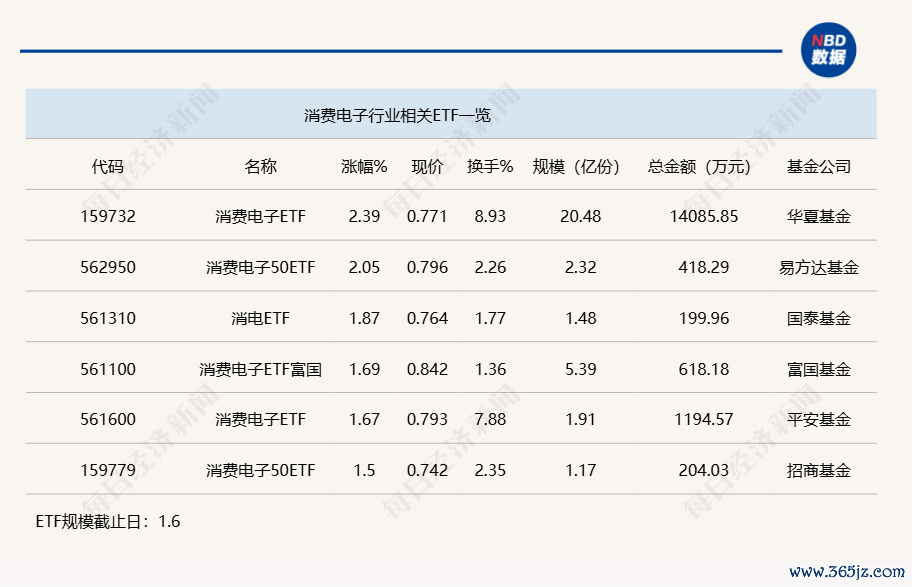Click the ETF规模截止日 footnote text
The width and height of the screenshot is (912, 587).
click(x=108, y=521)
